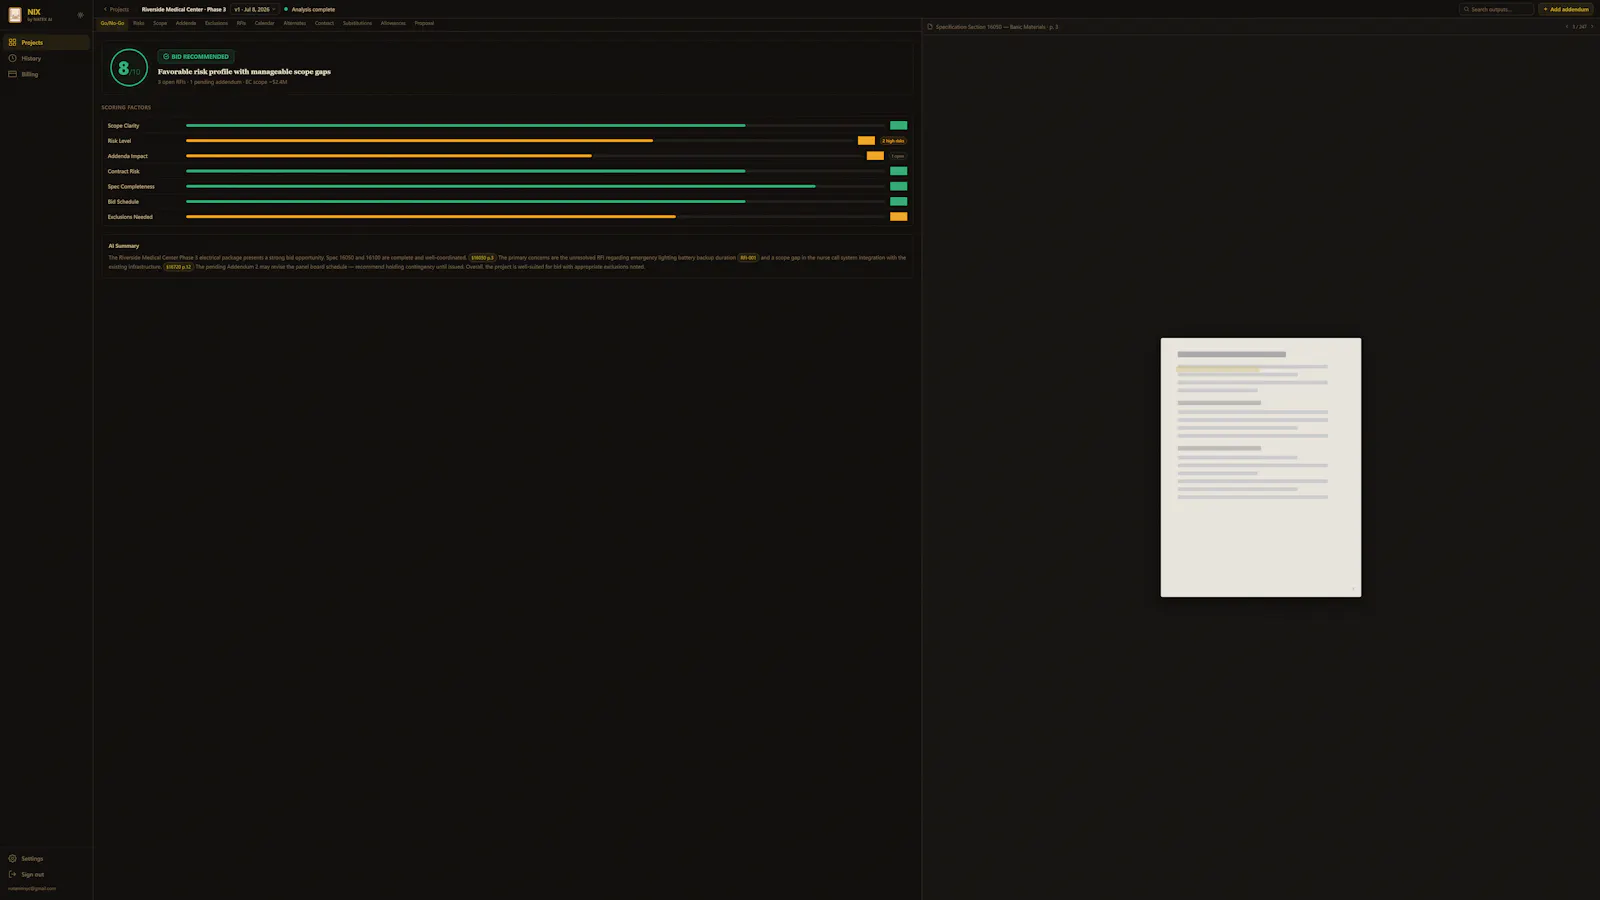Switch to the Scope tab
Screen dimensions: 1600x900
(160, 23)
